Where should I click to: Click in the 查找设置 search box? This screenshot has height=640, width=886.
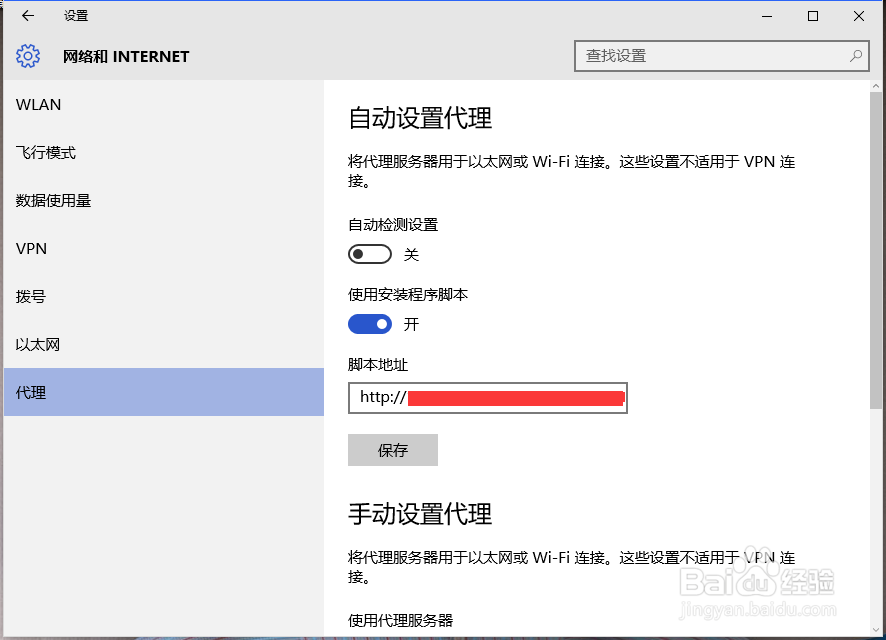(x=722, y=56)
